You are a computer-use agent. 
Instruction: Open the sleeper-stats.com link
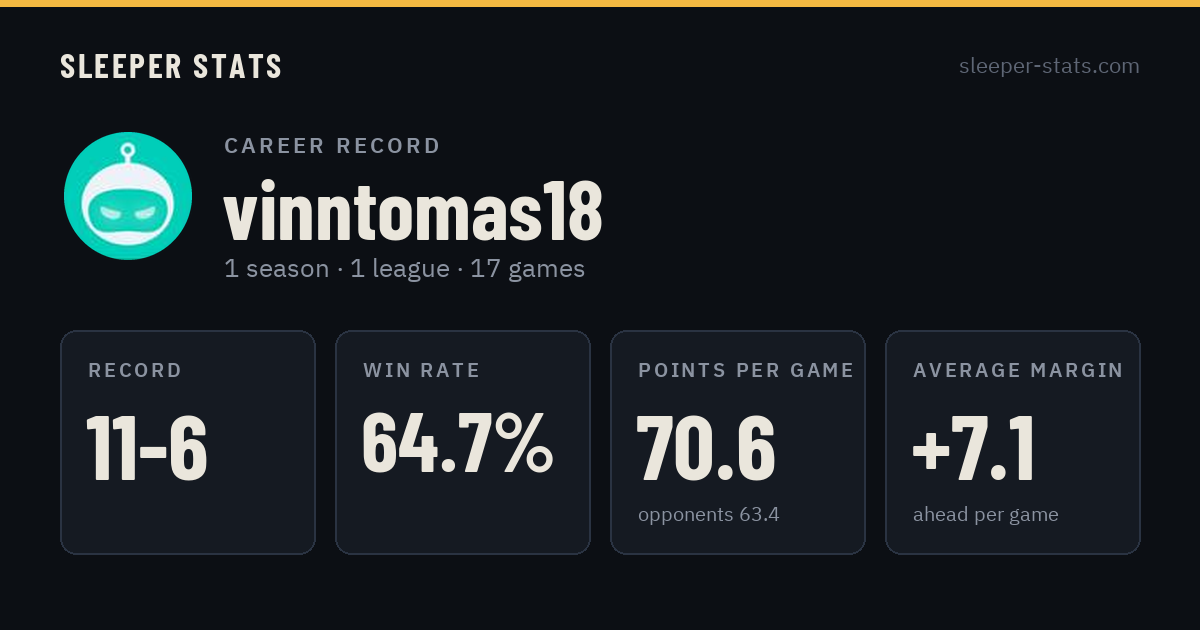click(x=1049, y=66)
